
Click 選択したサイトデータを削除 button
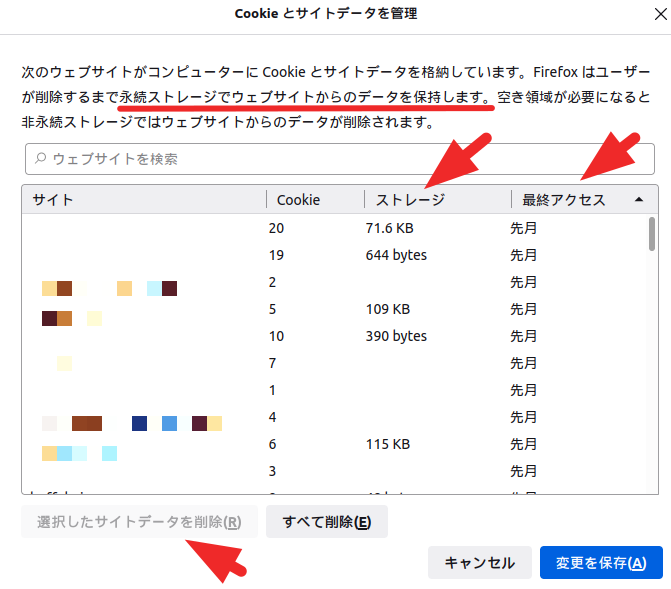tap(139, 522)
